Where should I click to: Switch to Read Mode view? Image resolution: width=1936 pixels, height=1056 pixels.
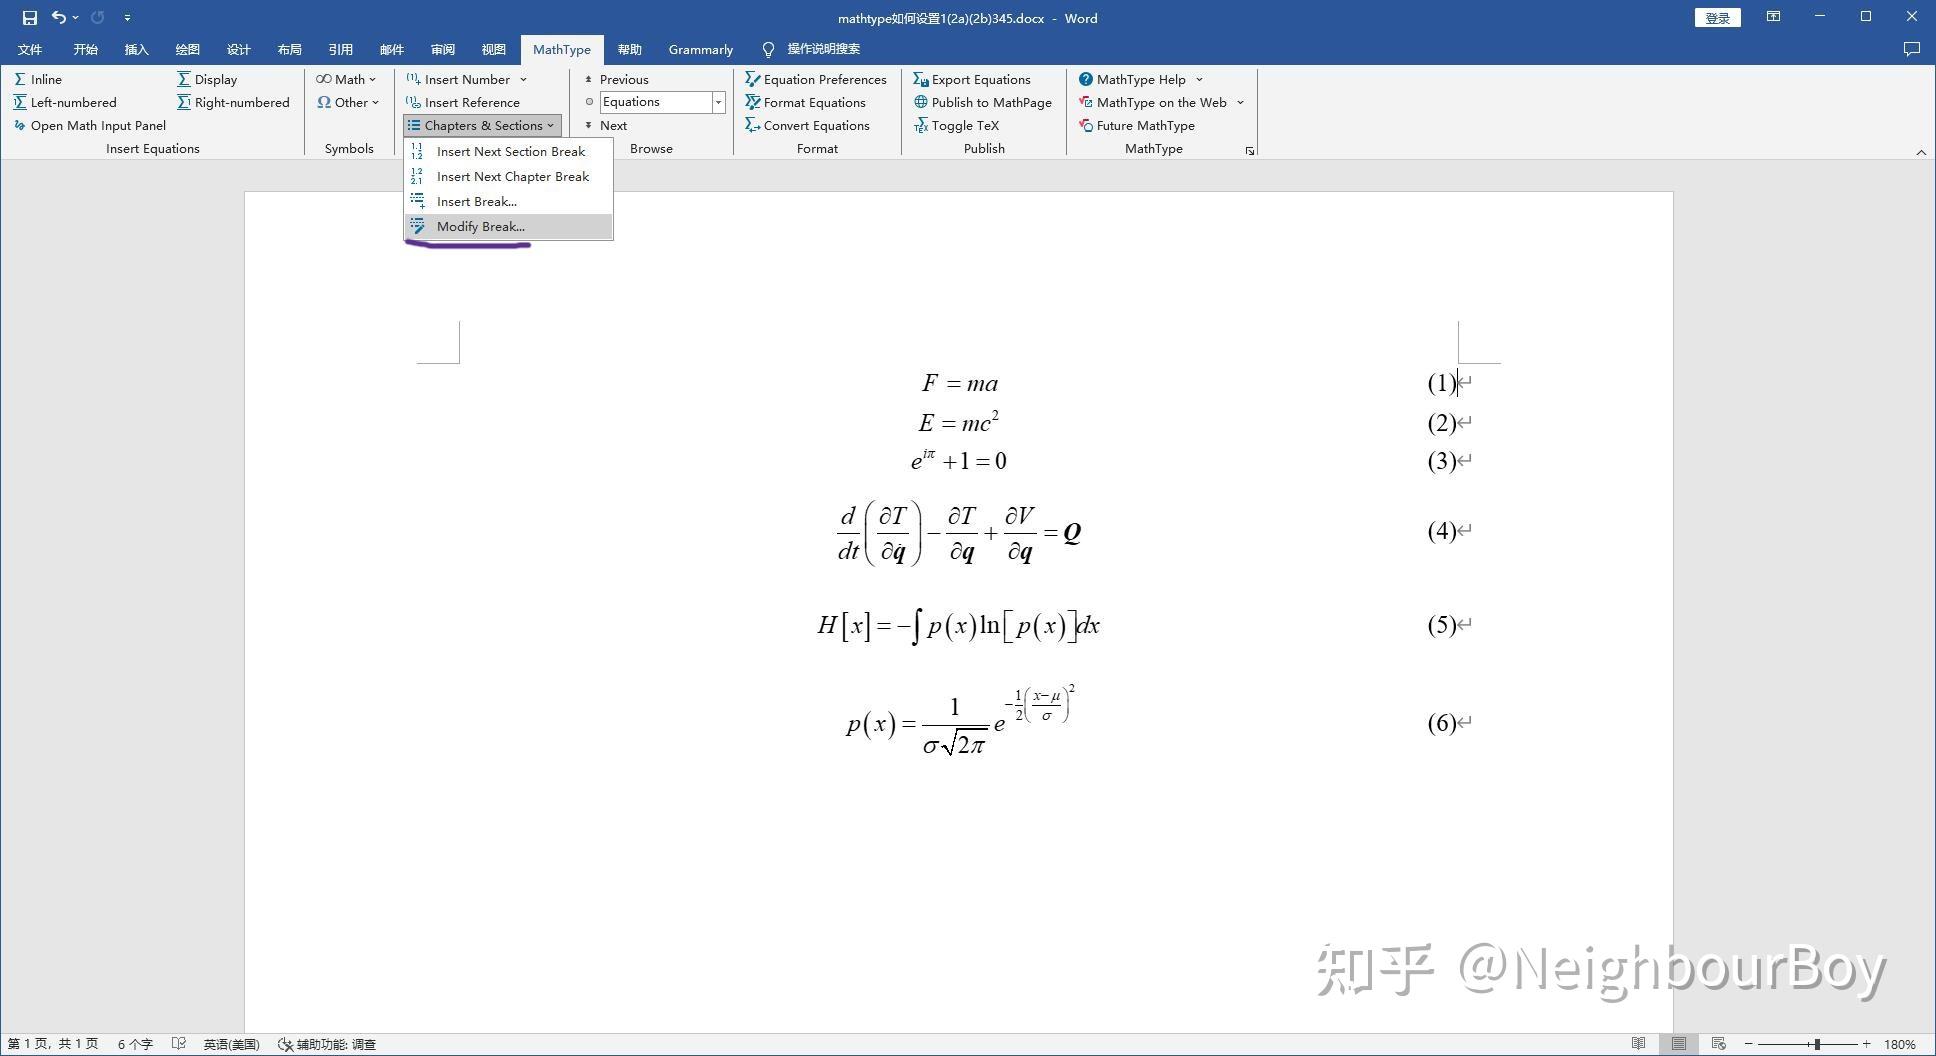(x=1639, y=1044)
